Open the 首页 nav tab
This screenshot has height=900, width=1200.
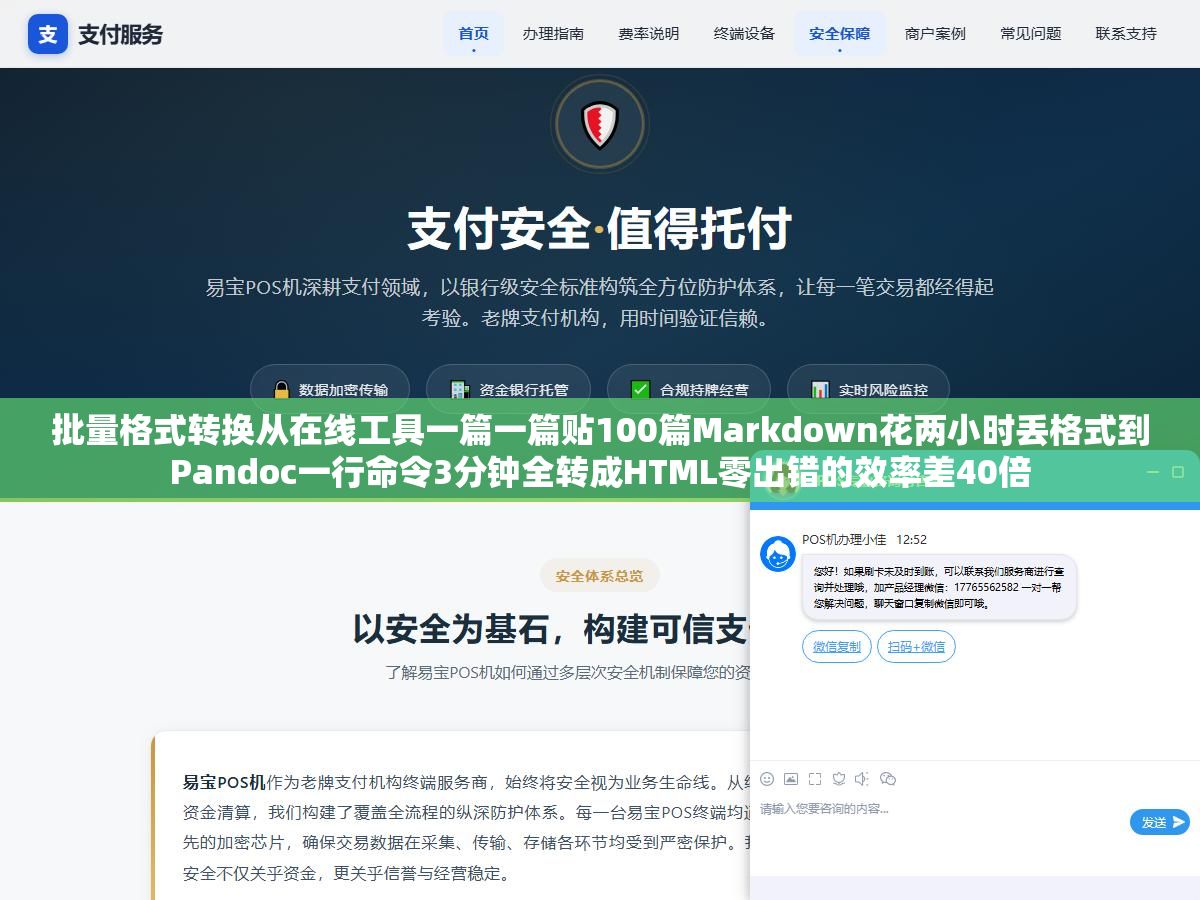[474, 33]
